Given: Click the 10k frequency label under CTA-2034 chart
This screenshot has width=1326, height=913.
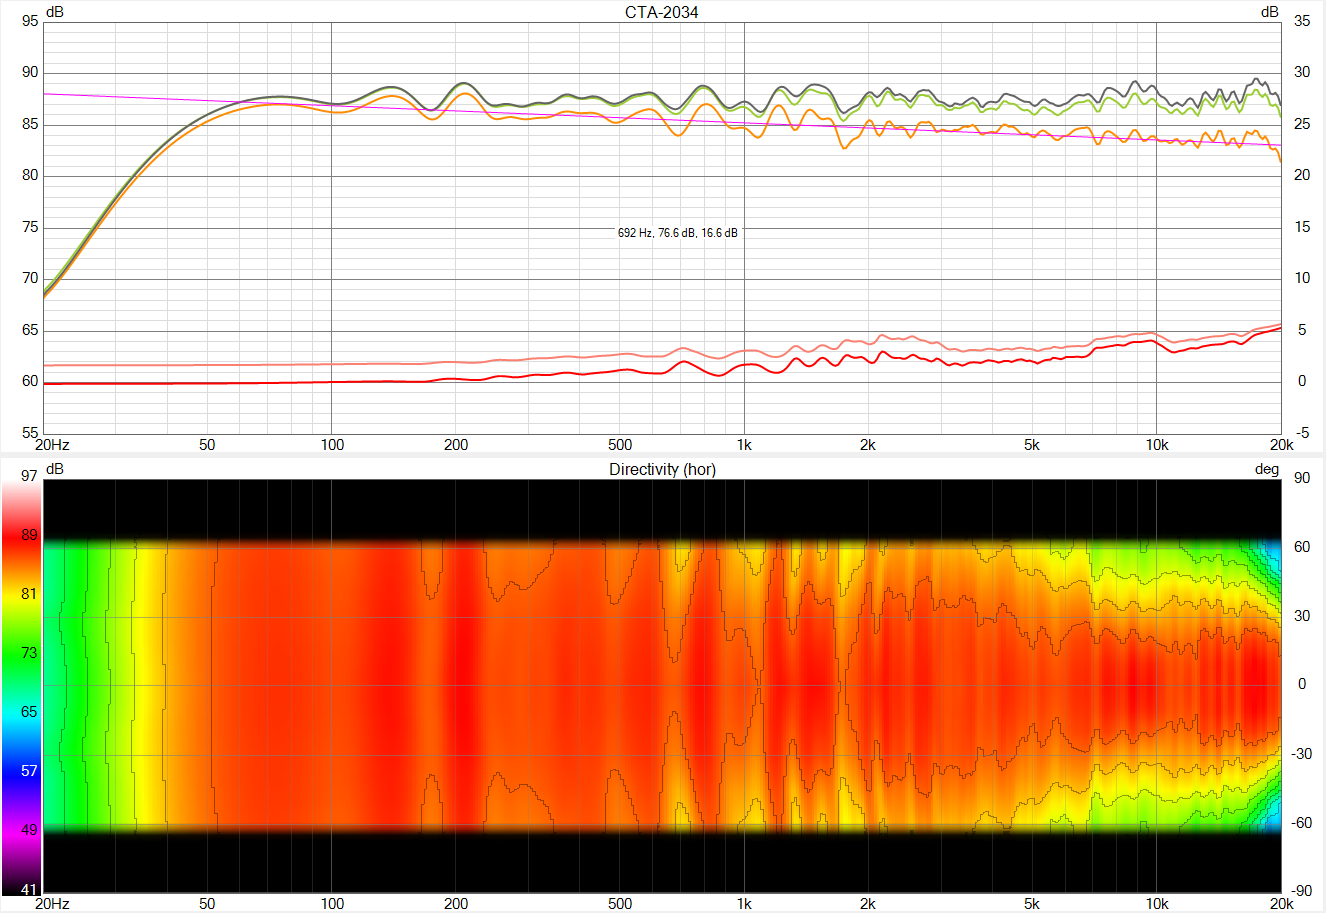Looking at the screenshot, I should pos(1157,445).
